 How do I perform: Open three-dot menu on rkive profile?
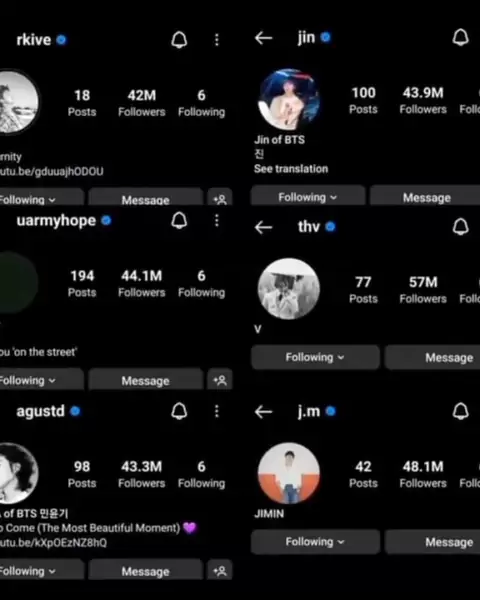pyautogui.click(x=217, y=39)
